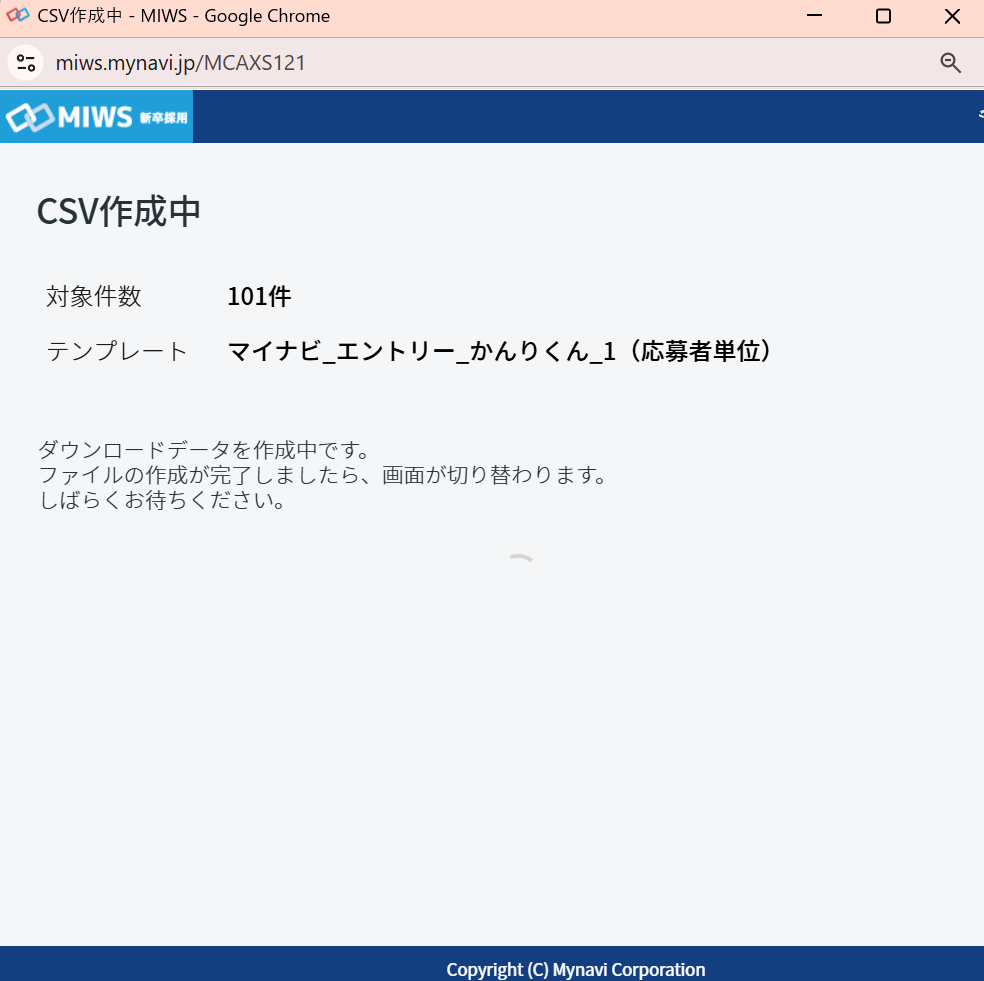
Task: Click the CSV作成中 page heading
Action: [x=117, y=211]
